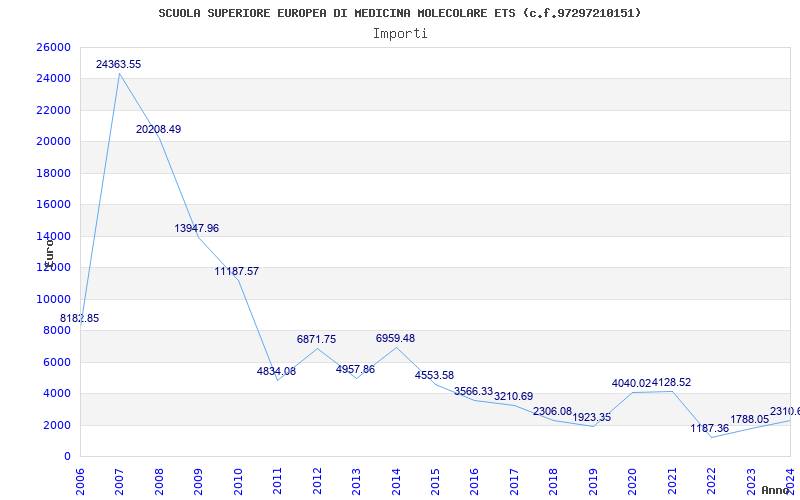Click the x-axis year 2018

click(x=554, y=480)
